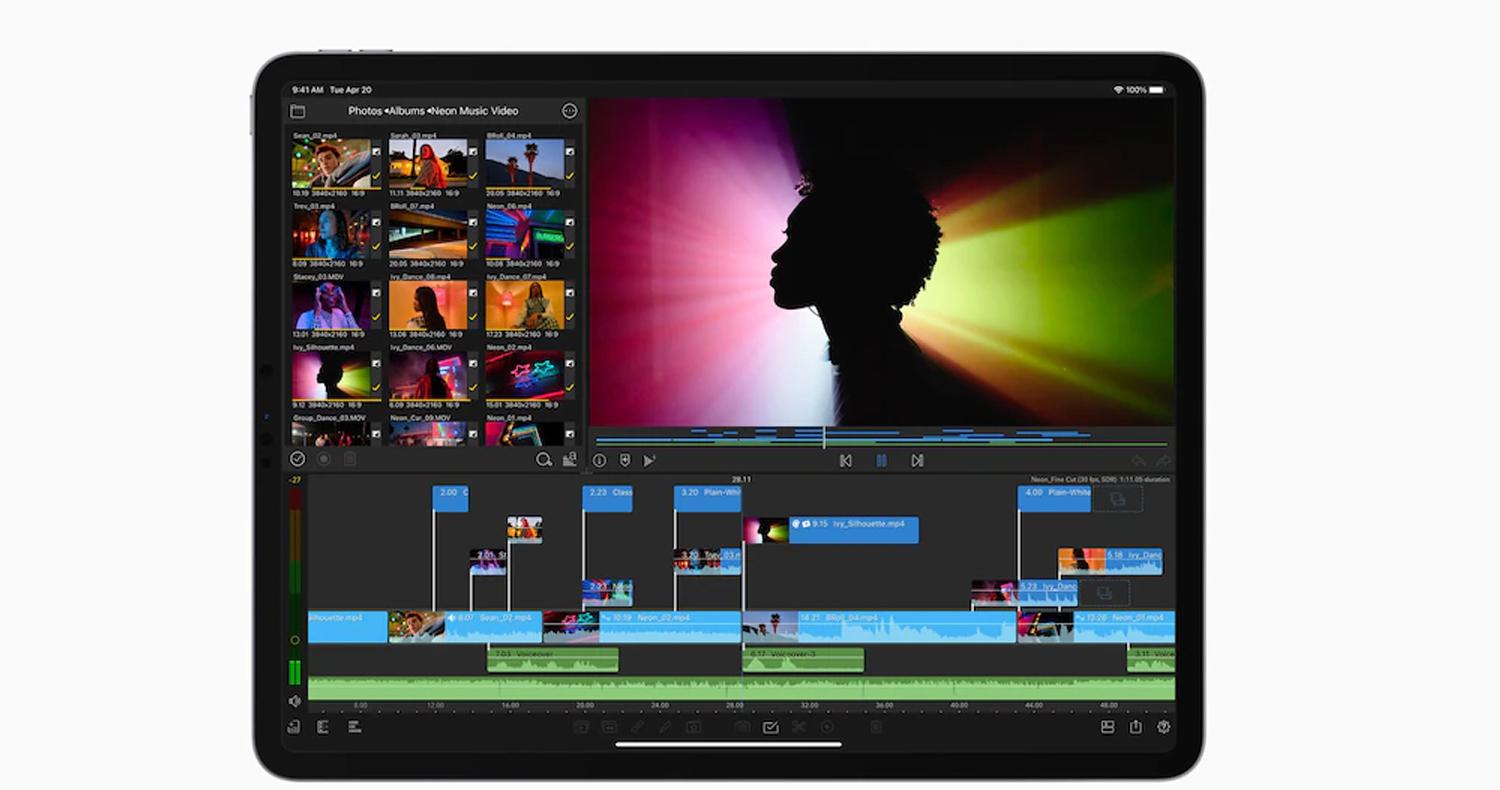Expand the track headers panel icon
The image size is (1500, 790).
(x=323, y=727)
